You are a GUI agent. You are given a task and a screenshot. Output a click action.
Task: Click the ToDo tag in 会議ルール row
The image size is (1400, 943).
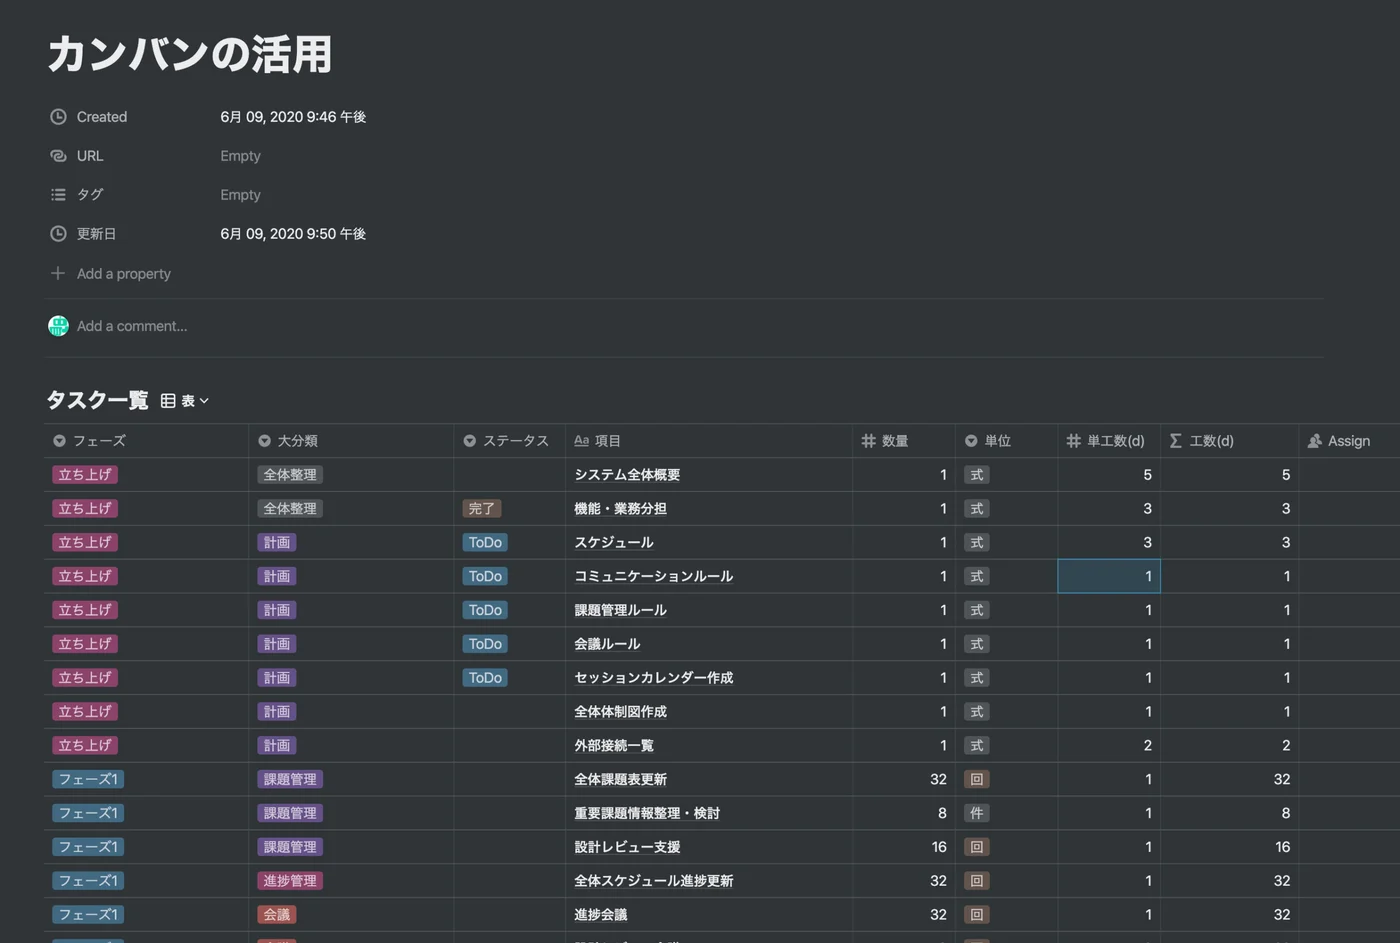pyautogui.click(x=485, y=644)
